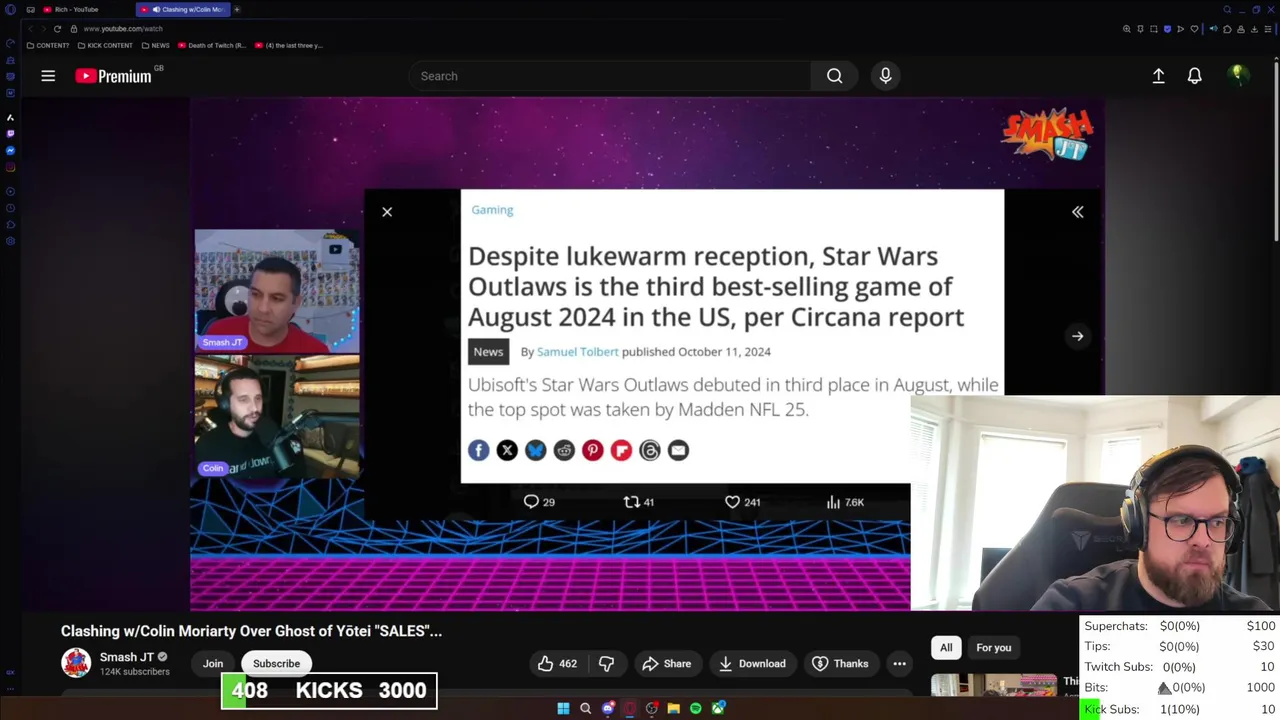Open browser zoom magnifier in toolbar
This screenshot has height=720, width=1280.
[x=1127, y=29]
